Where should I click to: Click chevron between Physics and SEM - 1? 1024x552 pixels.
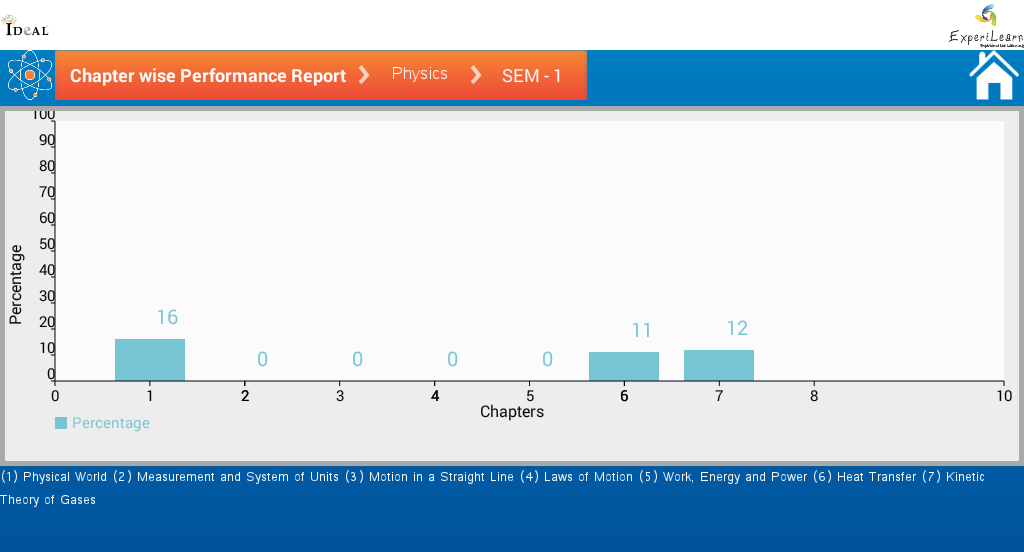(476, 75)
